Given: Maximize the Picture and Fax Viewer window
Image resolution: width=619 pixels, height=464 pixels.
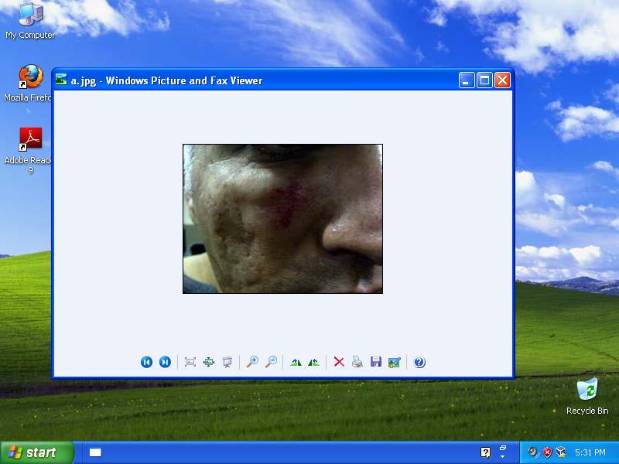Looking at the screenshot, I should coord(484,80).
